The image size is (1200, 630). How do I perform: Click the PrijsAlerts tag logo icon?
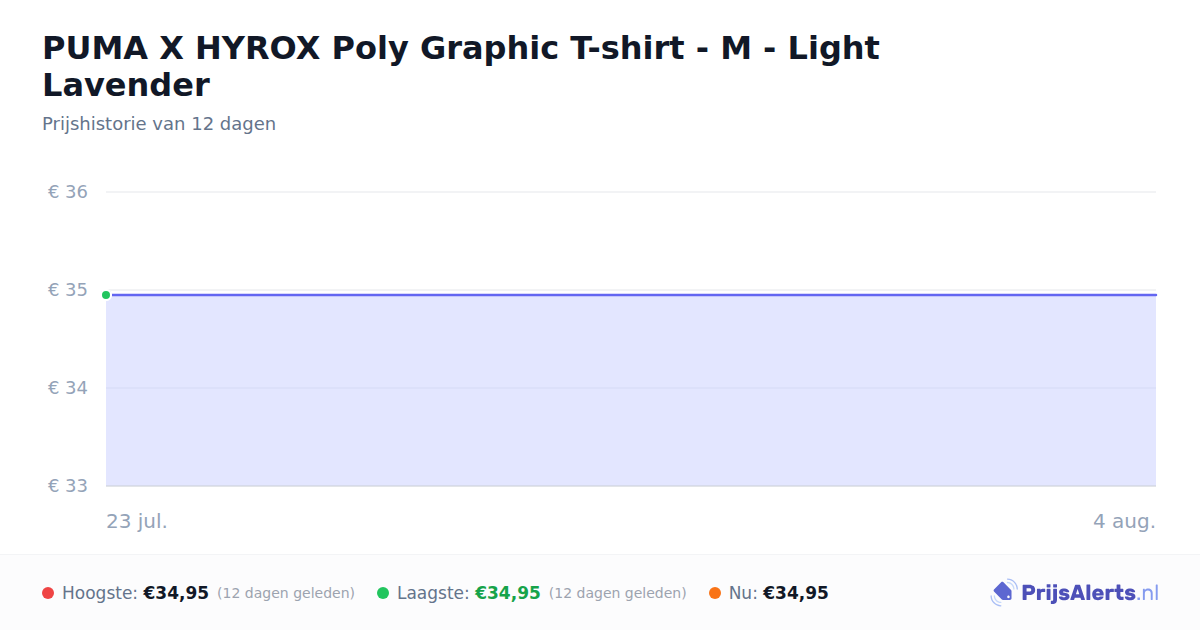tap(1003, 593)
